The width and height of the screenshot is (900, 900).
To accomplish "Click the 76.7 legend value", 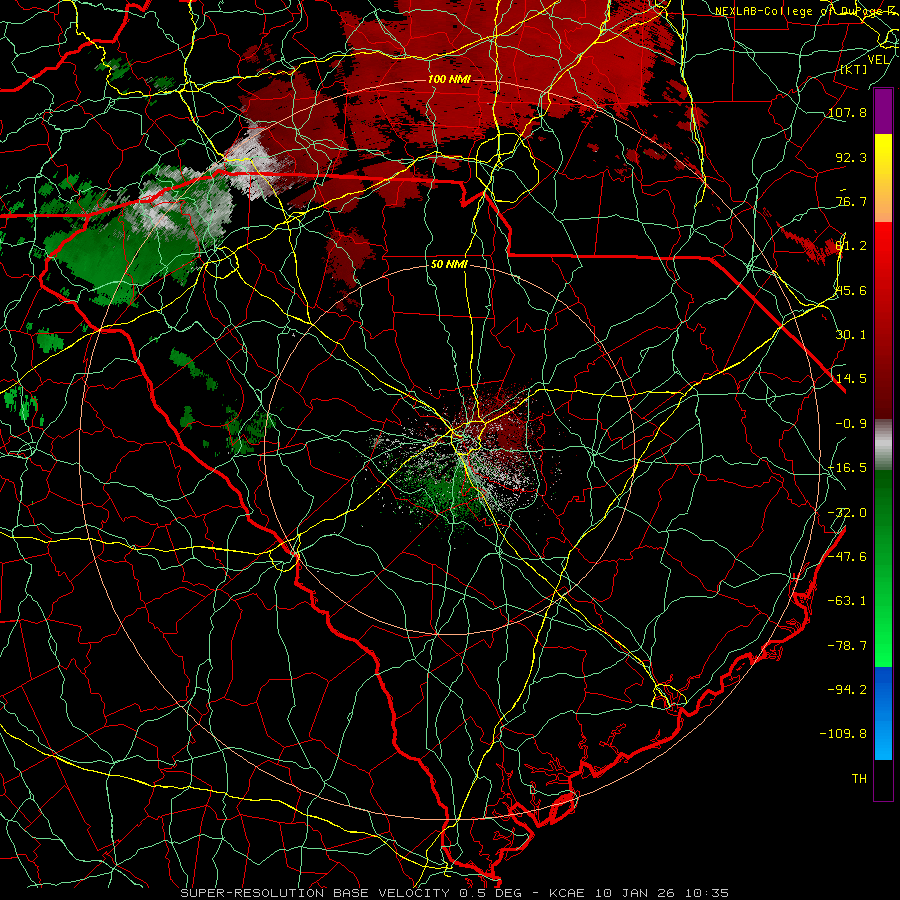I will 851,201.
